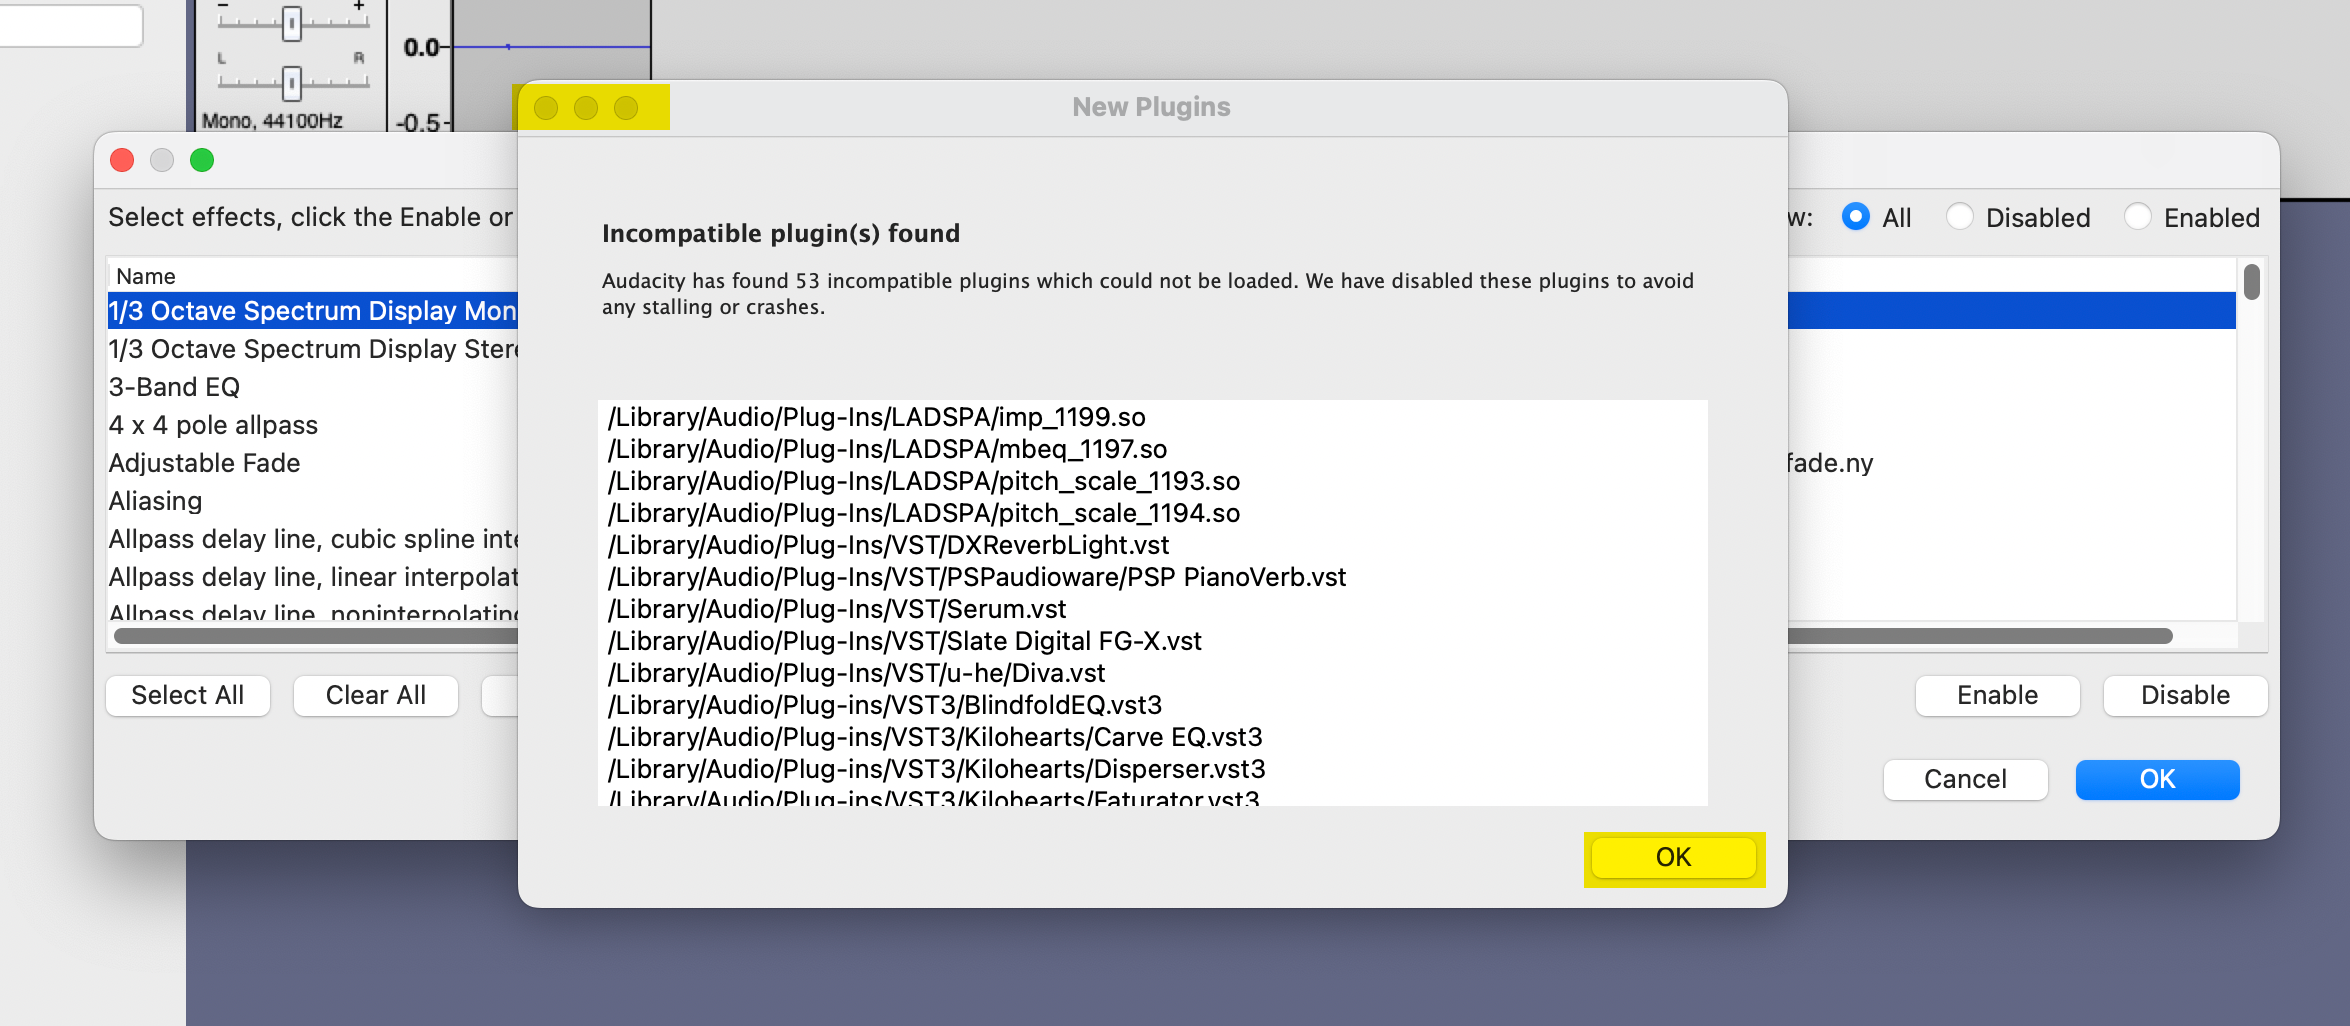Cancel the plugin manager dialog
Viewport: 2350px width, 1026px height.
[1965, 779]
